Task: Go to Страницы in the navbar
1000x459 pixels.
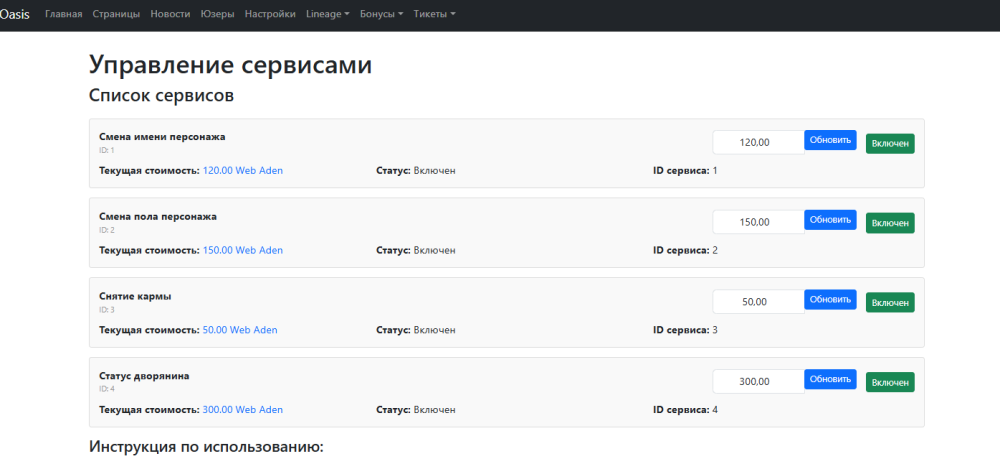Action: click(x=116, y=14)
